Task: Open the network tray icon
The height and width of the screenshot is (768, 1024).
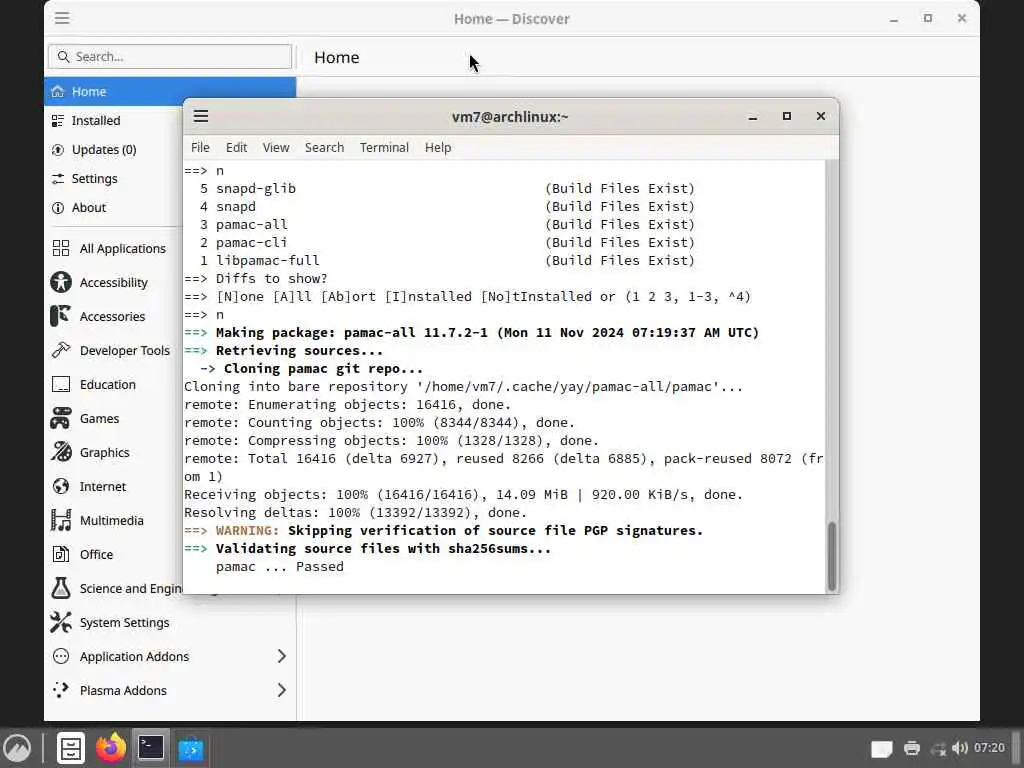Action: [938, 749]
